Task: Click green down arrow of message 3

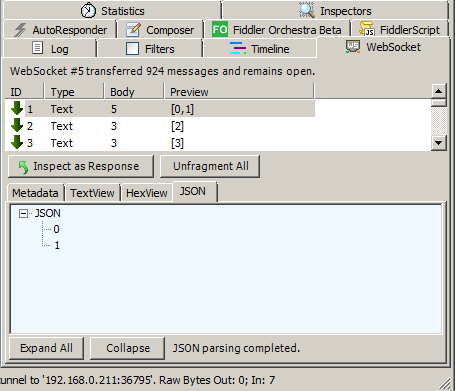Action: [x=17, y=142]
